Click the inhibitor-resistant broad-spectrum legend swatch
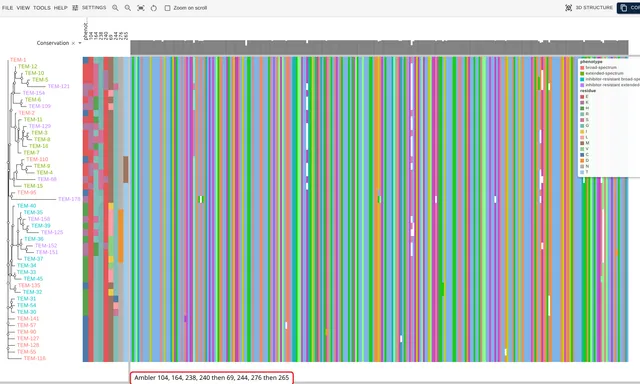The width and height of the screenshot is (640, 384). click(x=582, y=79)
